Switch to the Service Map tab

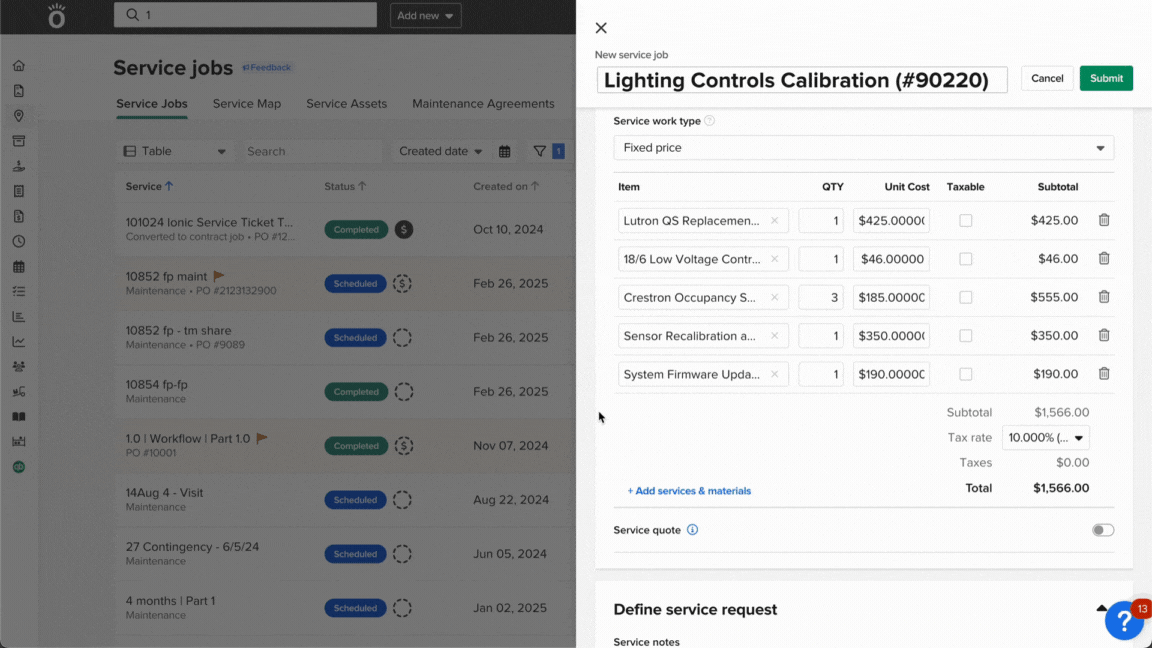tap(246, 104)
